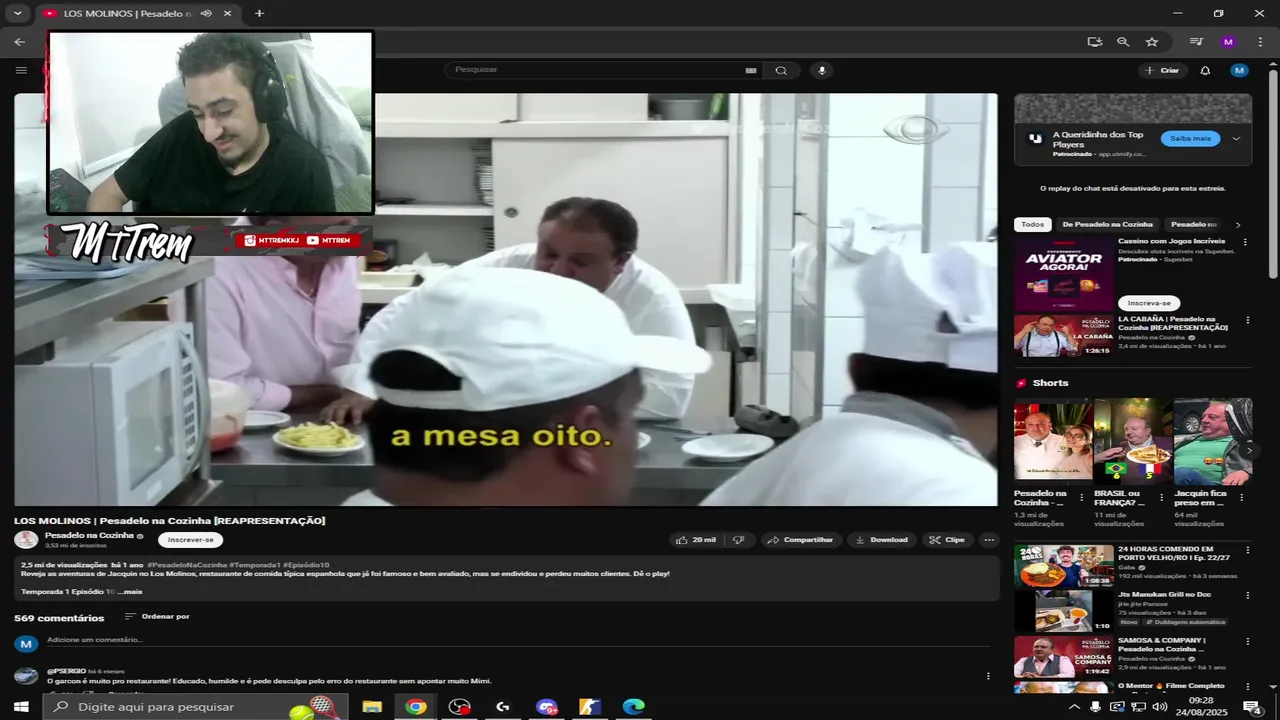This screenshot has height=720, width=1280.
Task: Expand description with ...mais
Action: [130, 592]
